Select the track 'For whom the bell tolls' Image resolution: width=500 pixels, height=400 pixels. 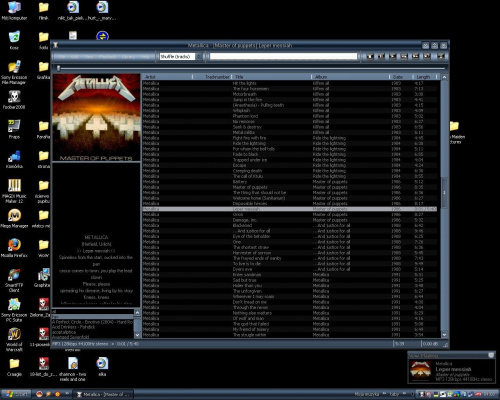point(289,149)
